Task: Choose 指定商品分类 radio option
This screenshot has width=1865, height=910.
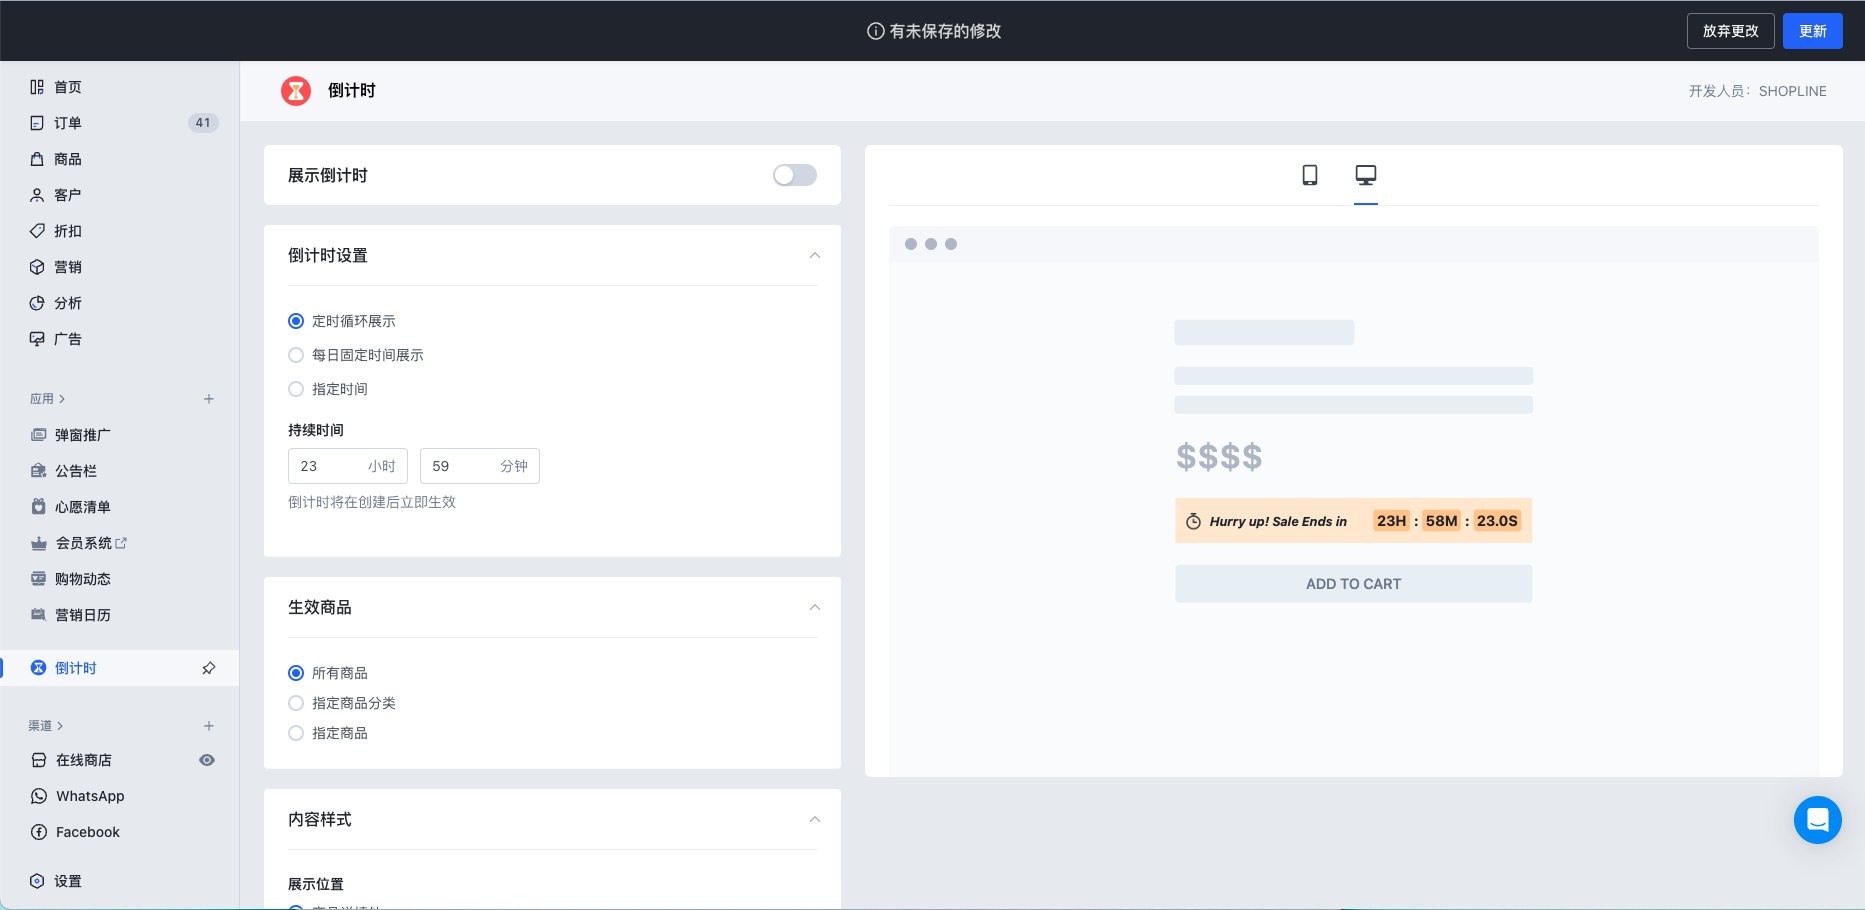Action: [296, 703]
